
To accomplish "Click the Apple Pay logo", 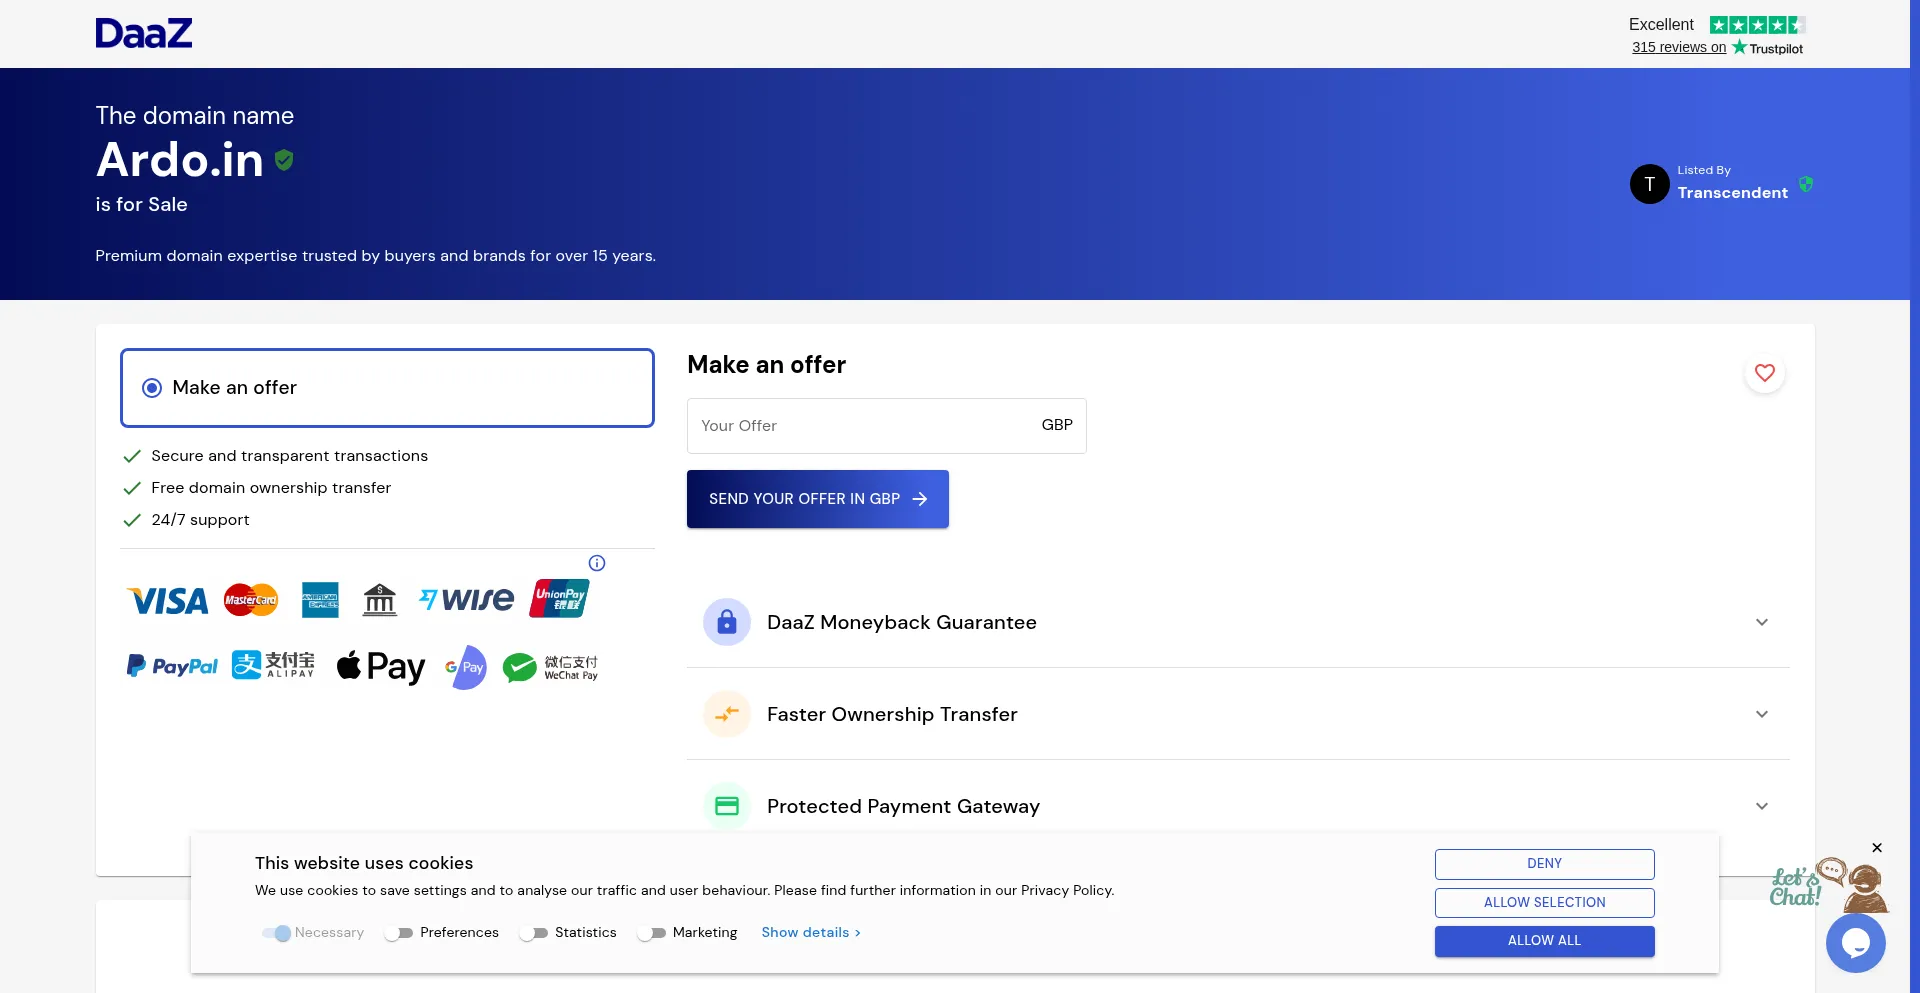I will tap(381, 667).
